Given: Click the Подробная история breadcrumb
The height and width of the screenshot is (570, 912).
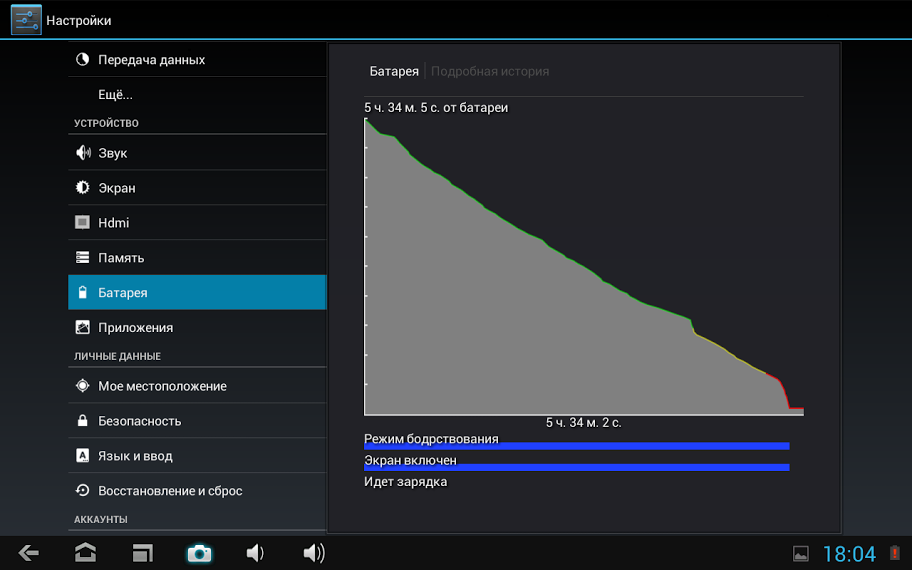Looking at the screenshot, I should click(490, 71).
